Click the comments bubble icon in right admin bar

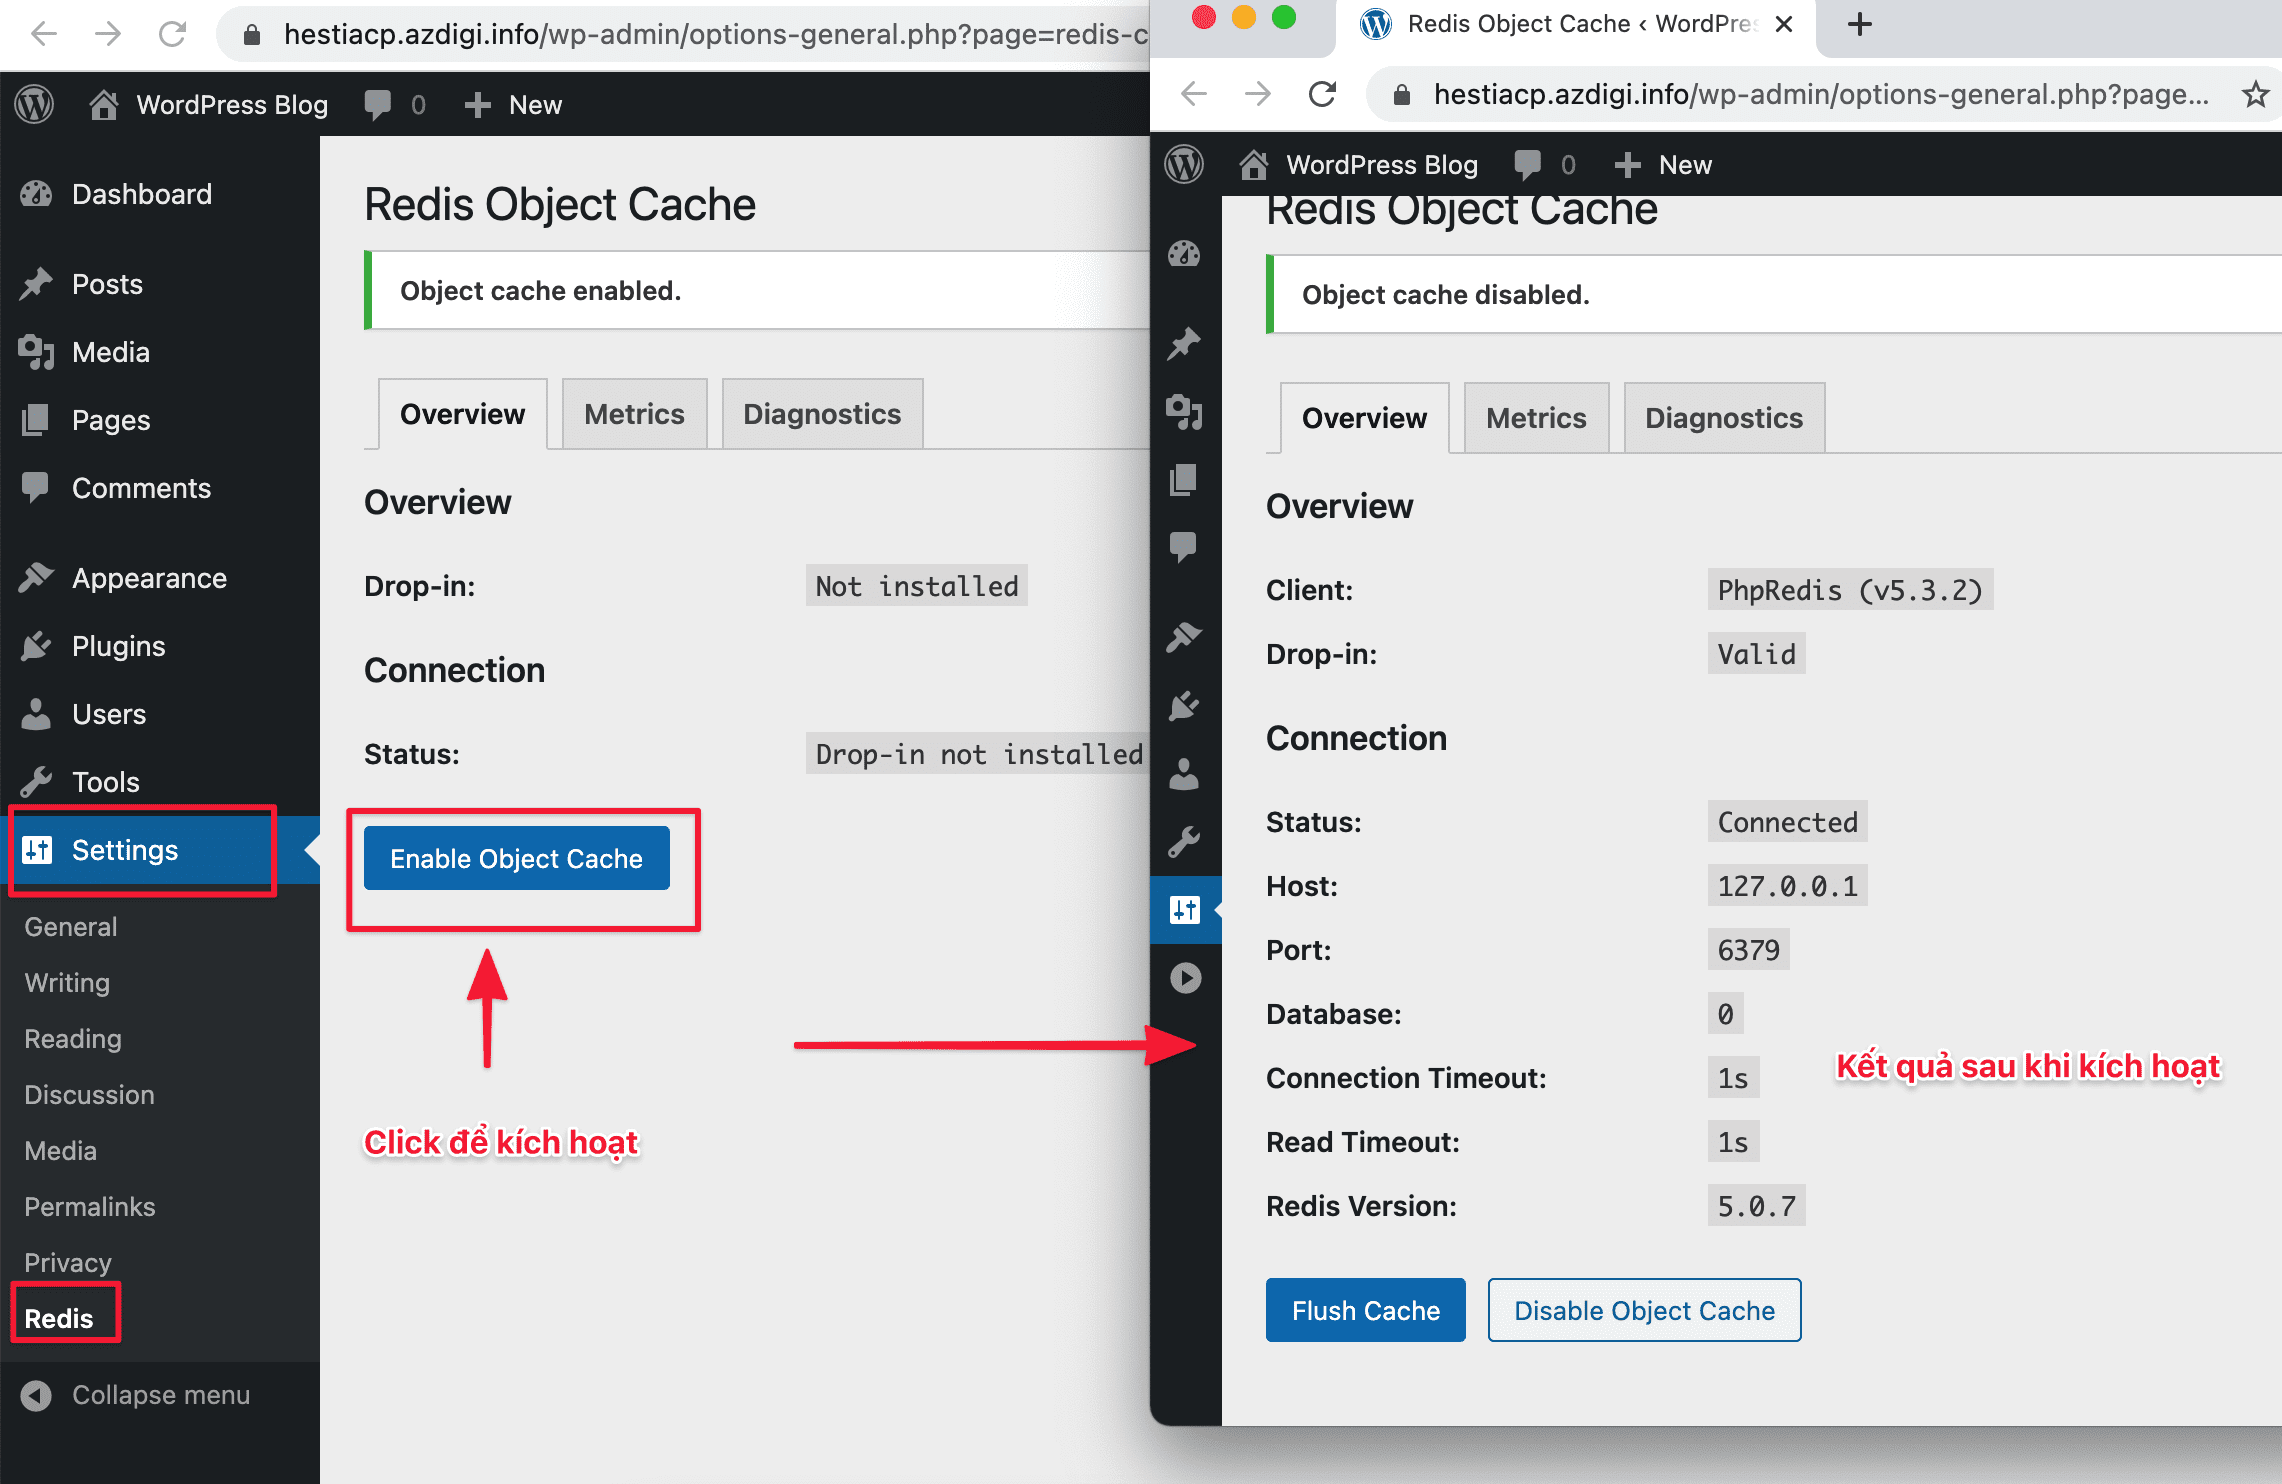click(1527, 164)
